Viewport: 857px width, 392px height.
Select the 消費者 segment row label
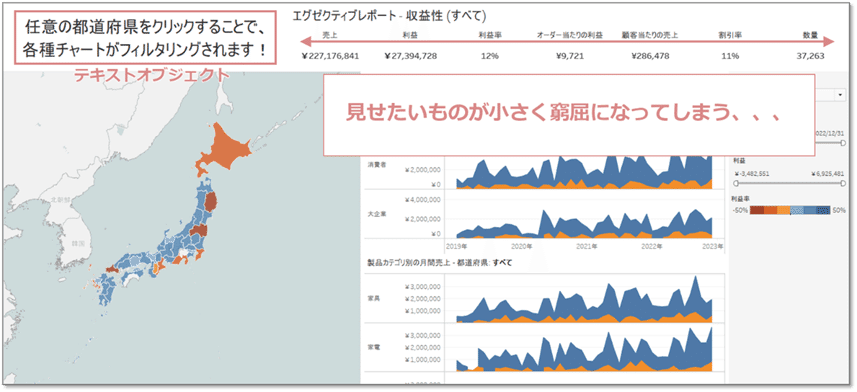click(377, 165)
